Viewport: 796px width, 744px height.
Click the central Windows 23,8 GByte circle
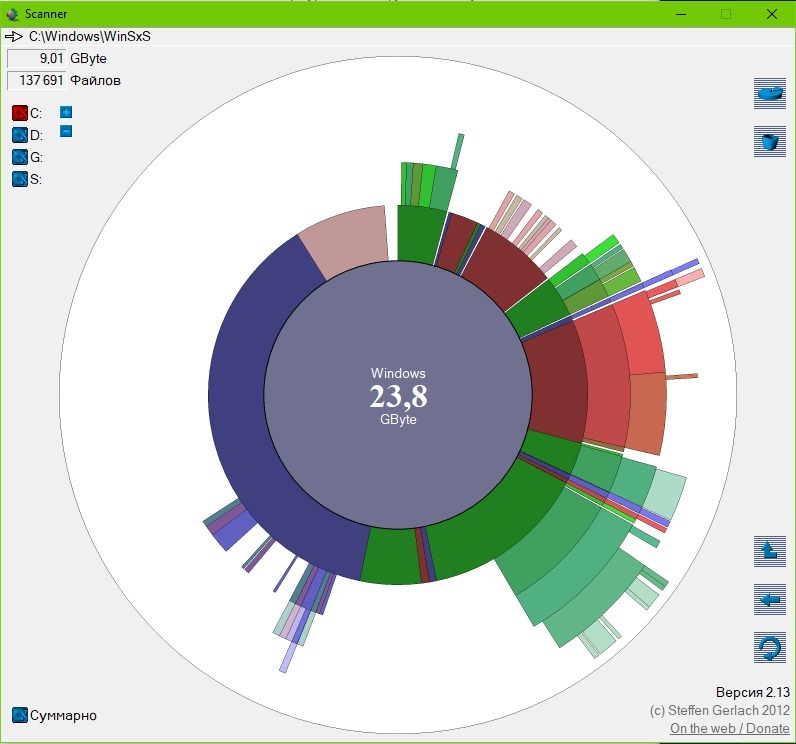398,397
